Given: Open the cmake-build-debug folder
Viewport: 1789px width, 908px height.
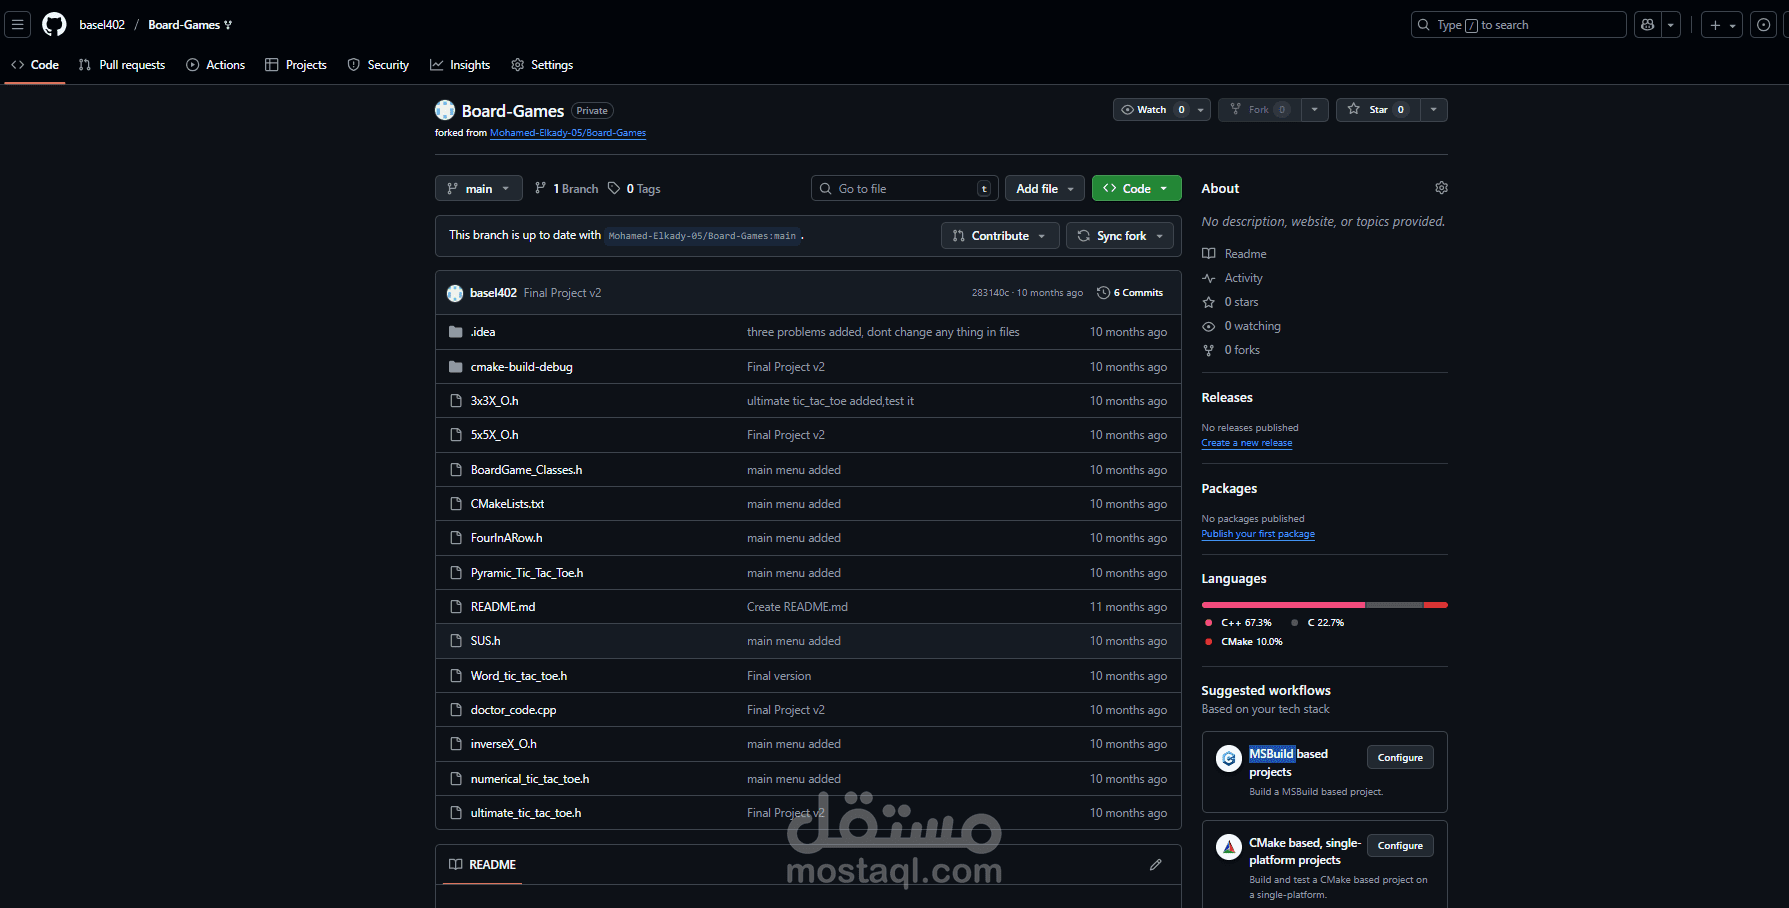Looking at the screenshot, I should [x=522, y=367].
